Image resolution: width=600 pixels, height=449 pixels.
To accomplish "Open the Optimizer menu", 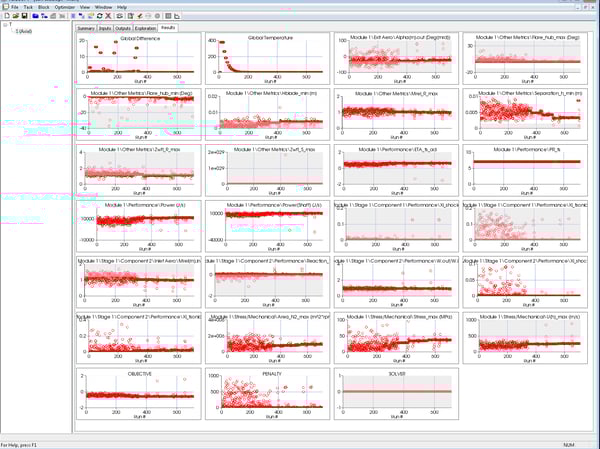I will click(x=65, y=7).
